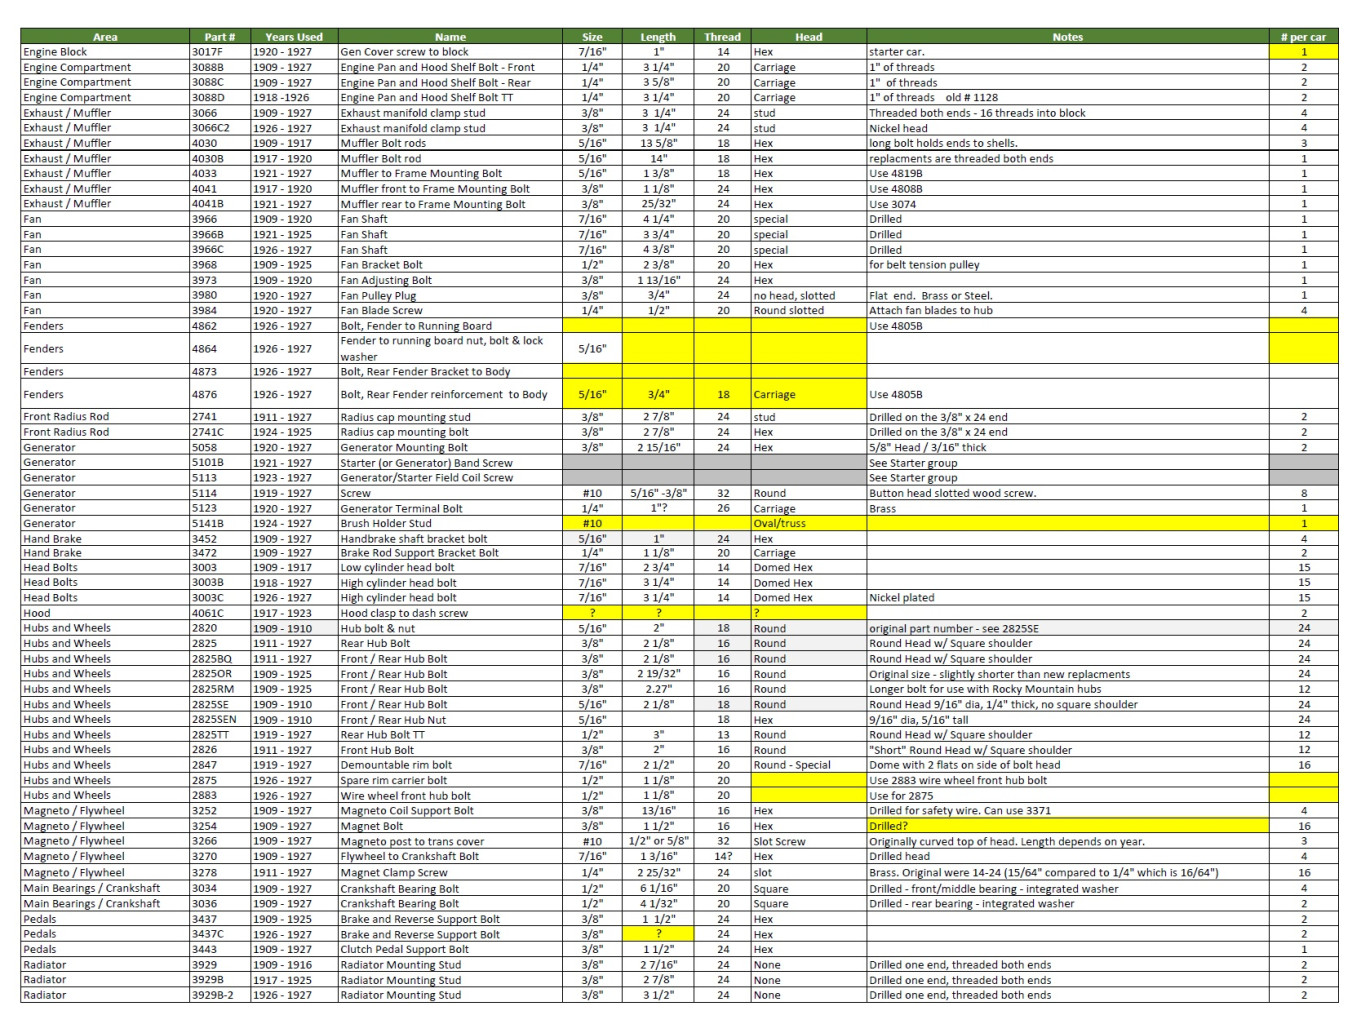1370x1024 pixels.
Task: Click the 'no head, slotted' head cell
Action: (x=808, y=295)
